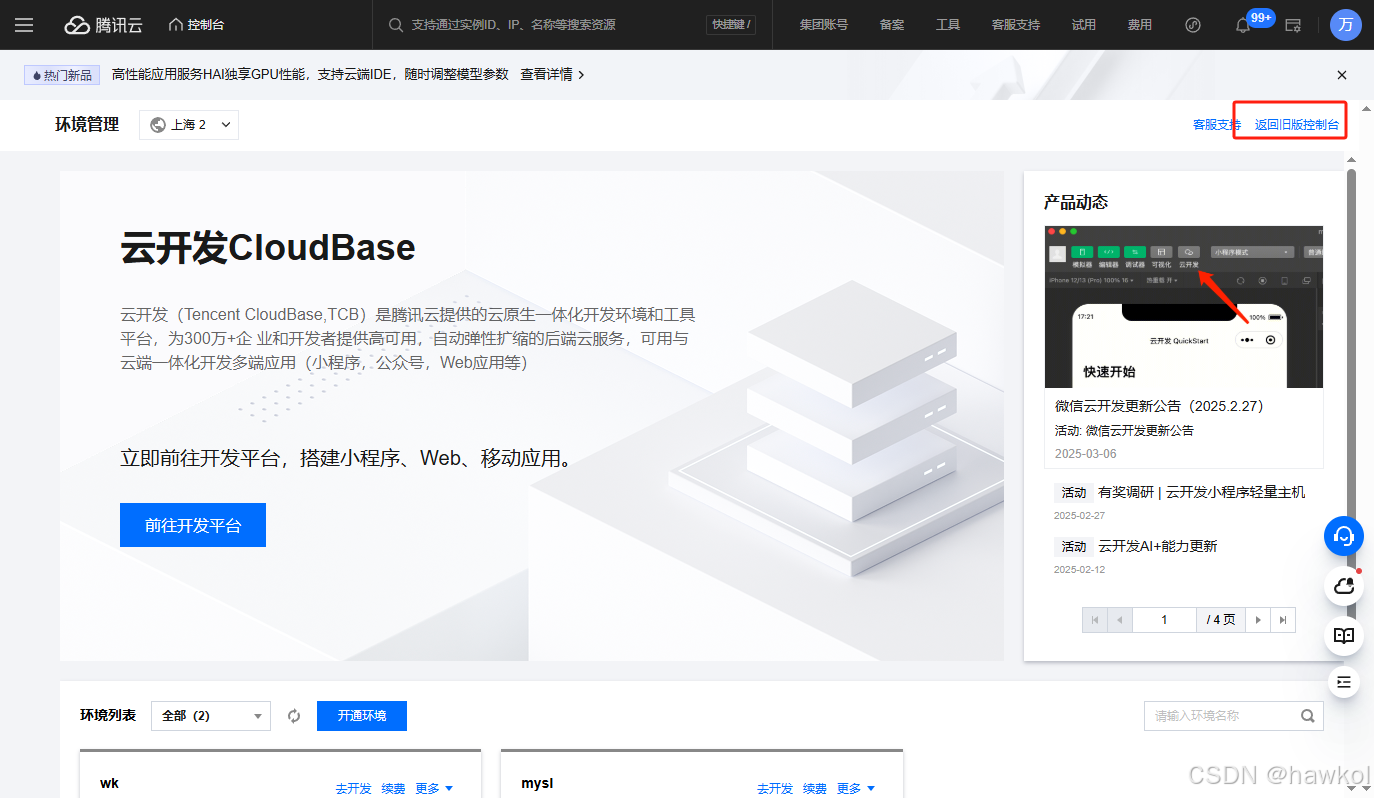
Task: Refresh the environment list
Action: pyautogui.click(x=294, y=716)
